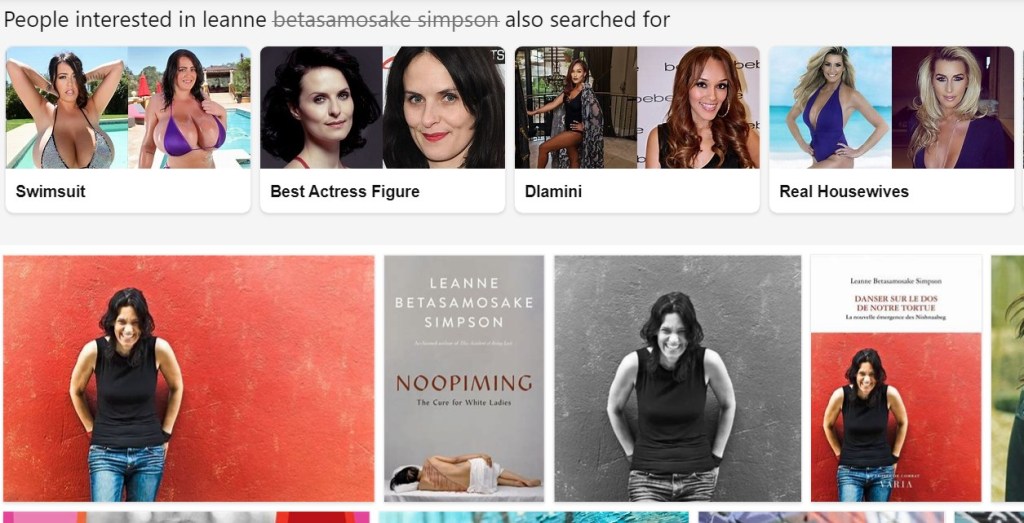Open the left photo in Swimsuit card
The height and width of the screenshot is (523, 1024).
[x=67, y=107]
